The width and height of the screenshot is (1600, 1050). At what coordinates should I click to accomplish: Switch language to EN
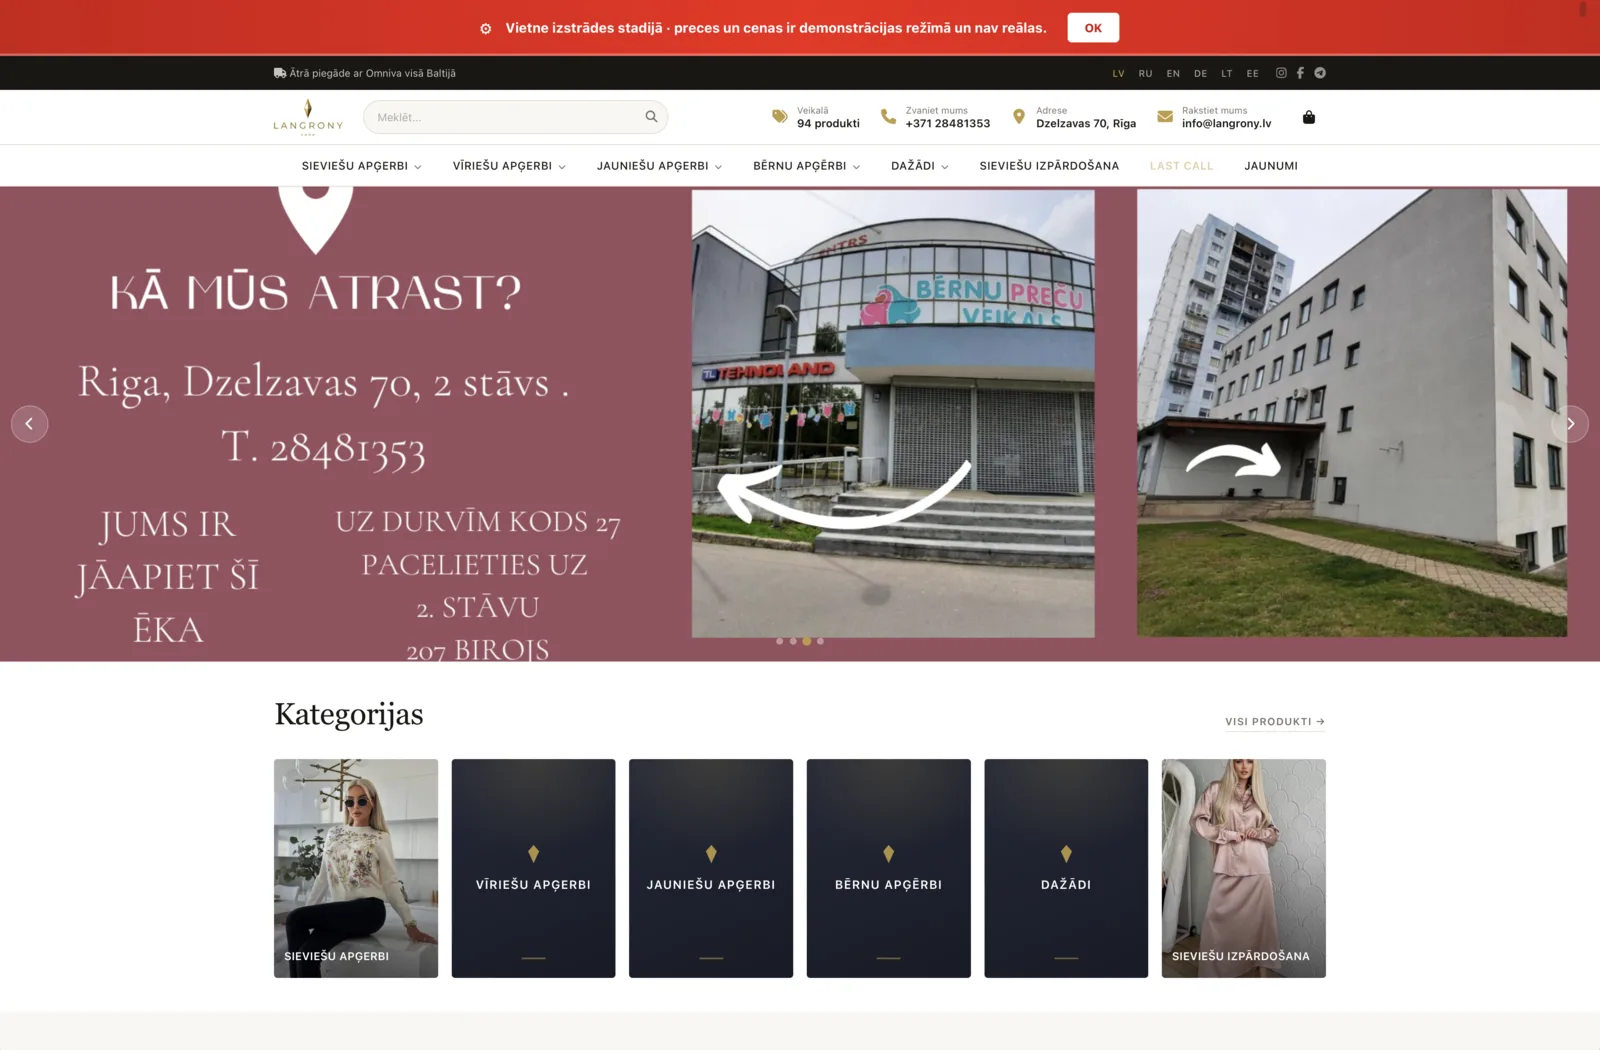(x=1173, y=74)
